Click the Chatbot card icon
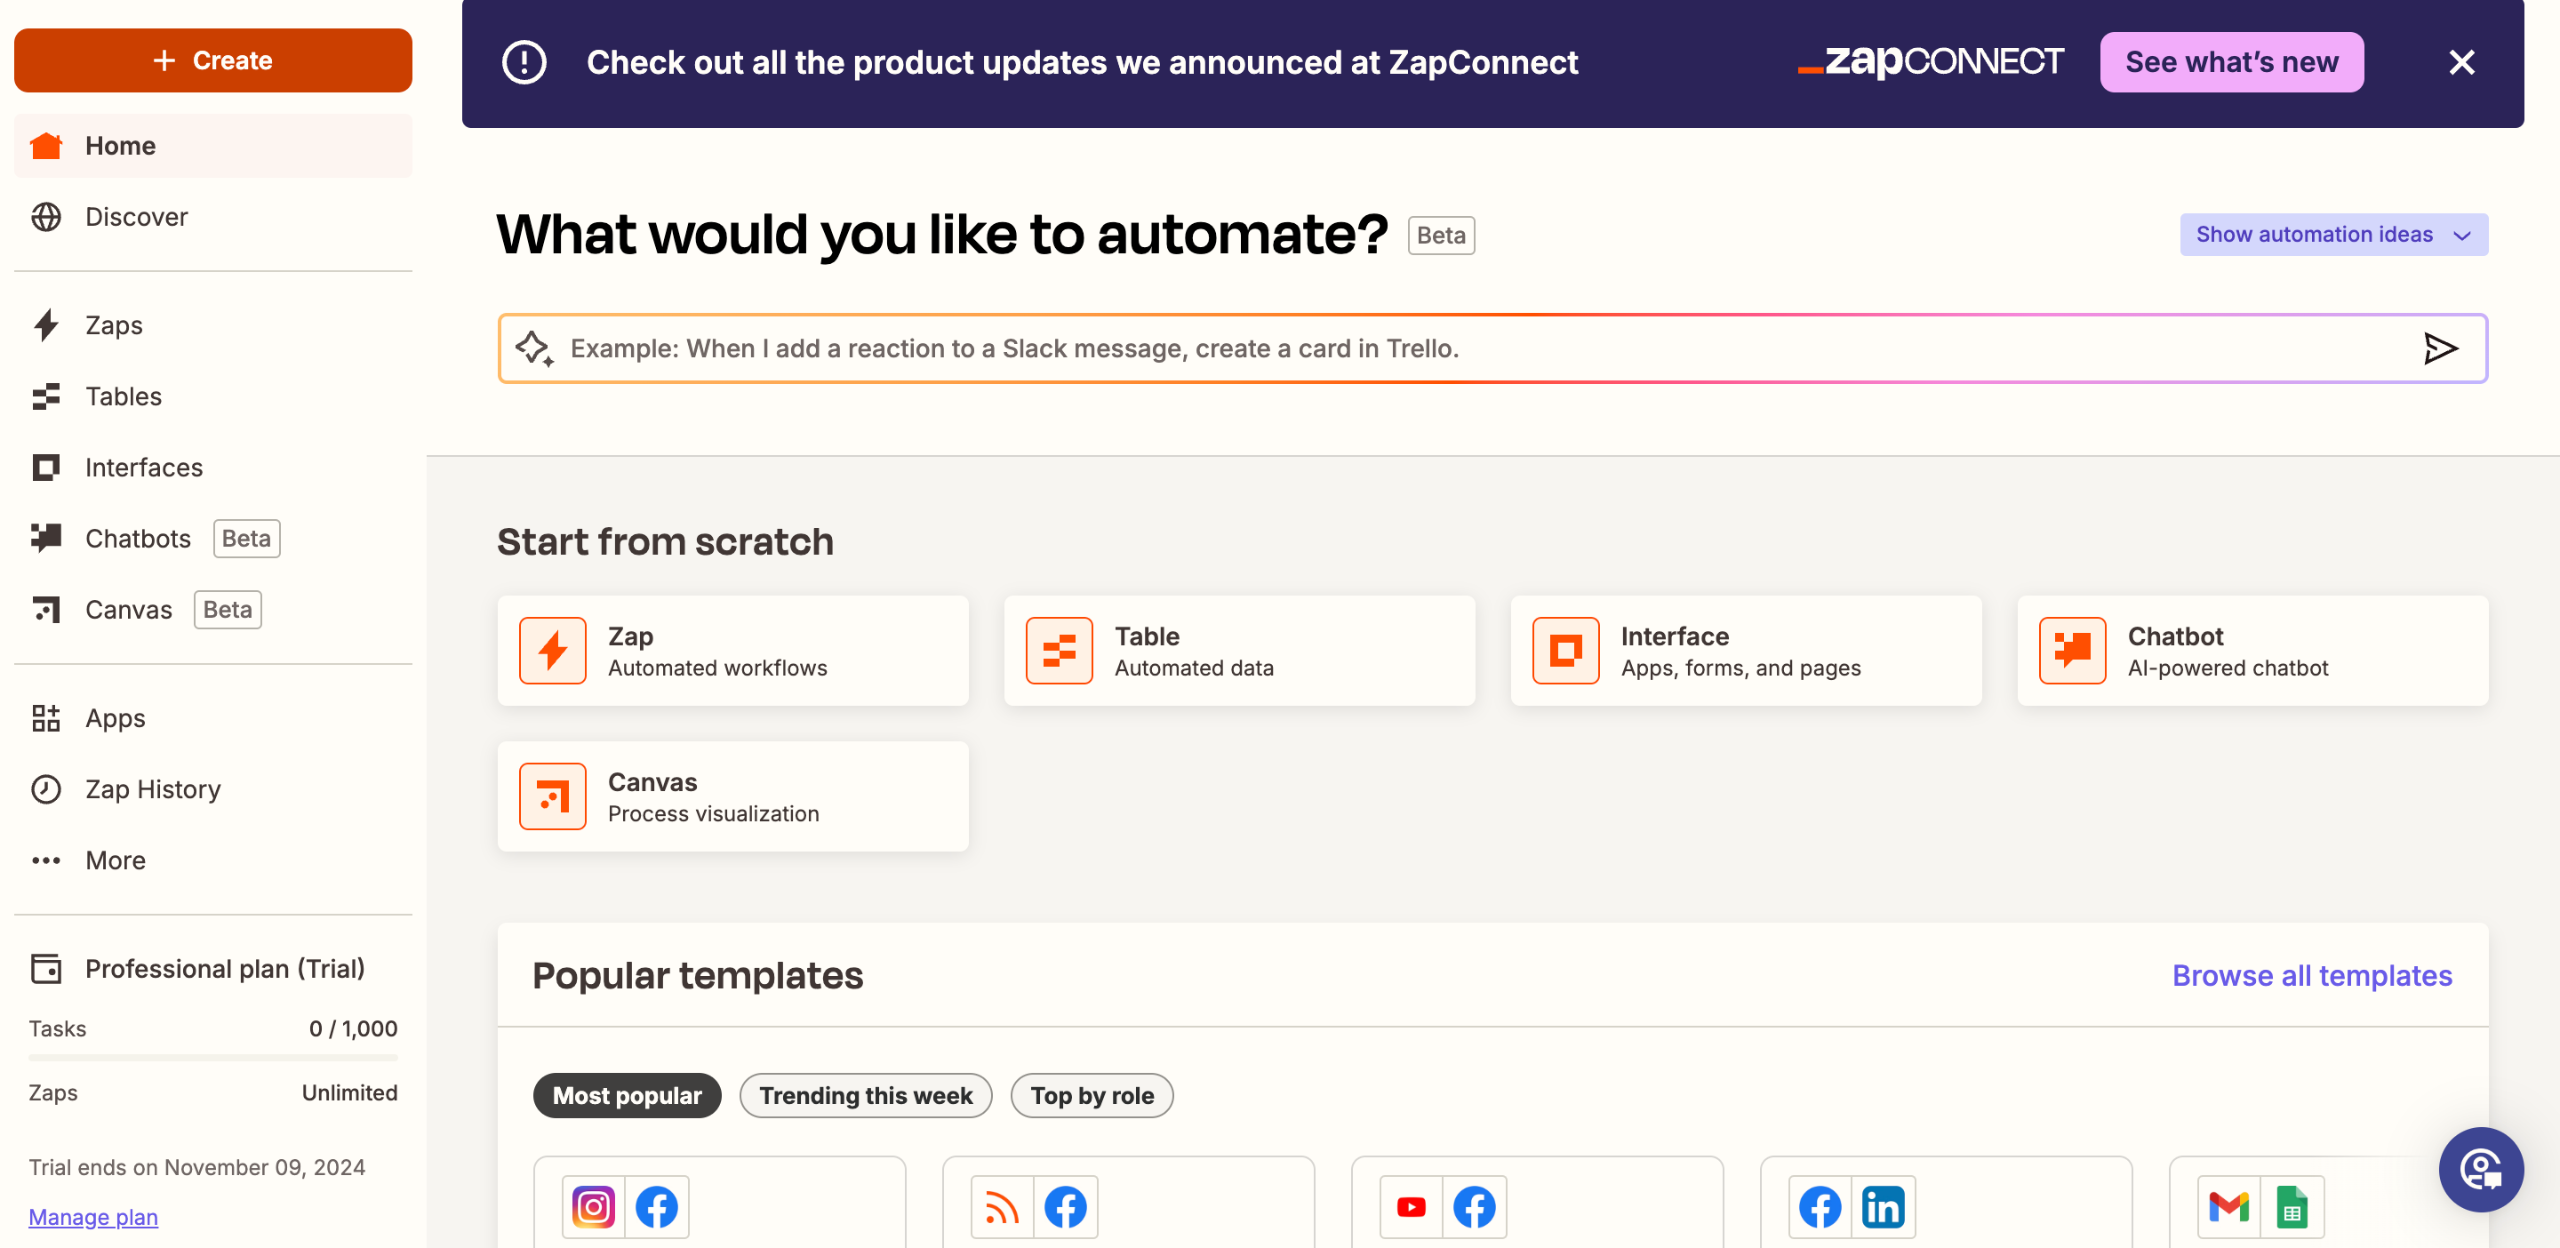This screenshot has height=1248, width=2560. coord(2072,651)
